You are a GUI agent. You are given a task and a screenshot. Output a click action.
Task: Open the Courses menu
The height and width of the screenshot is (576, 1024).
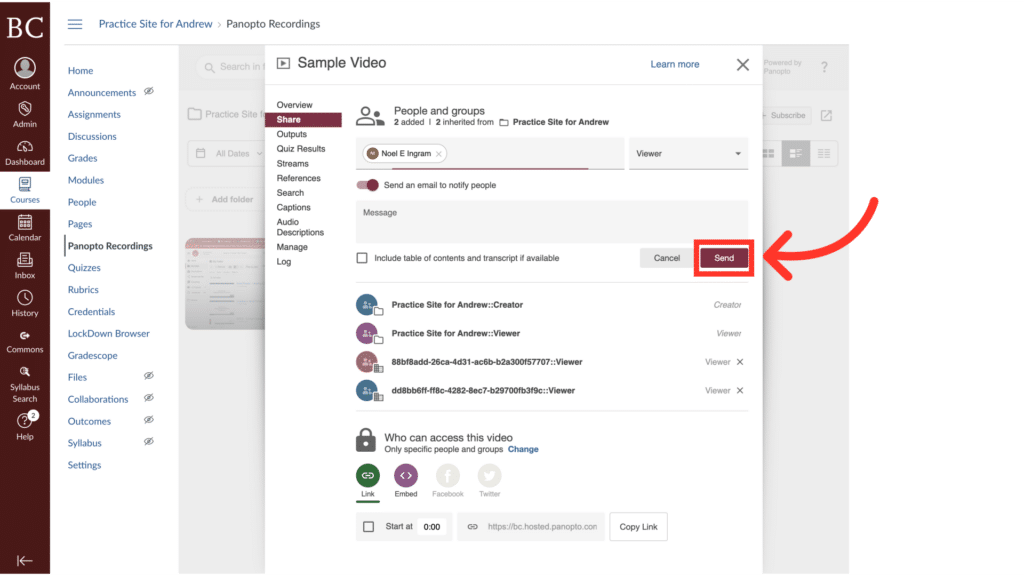[25, 190]
